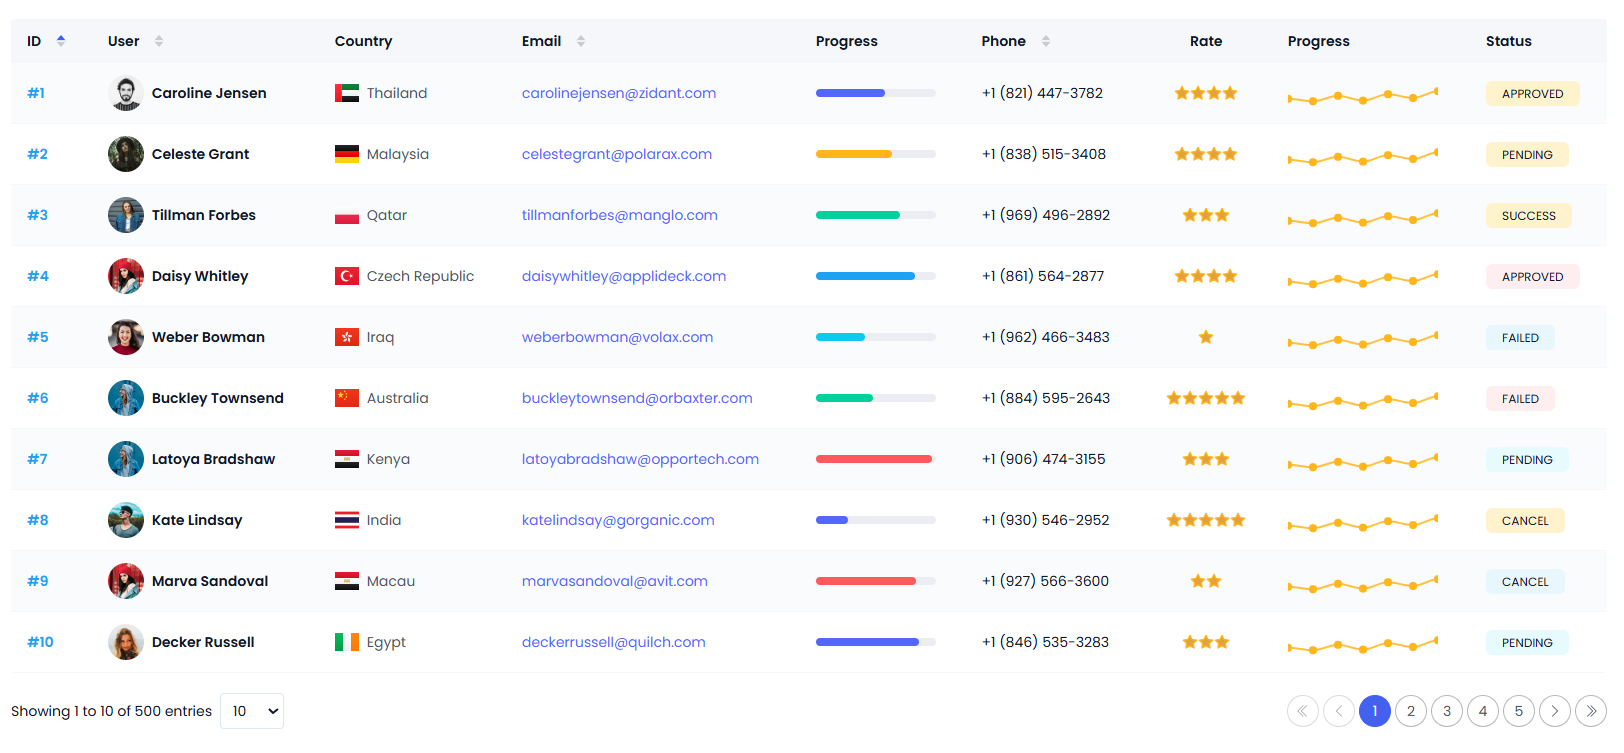
Task: Click deckerrussell@quilch.com email link
Action: [x=614, y=642]
